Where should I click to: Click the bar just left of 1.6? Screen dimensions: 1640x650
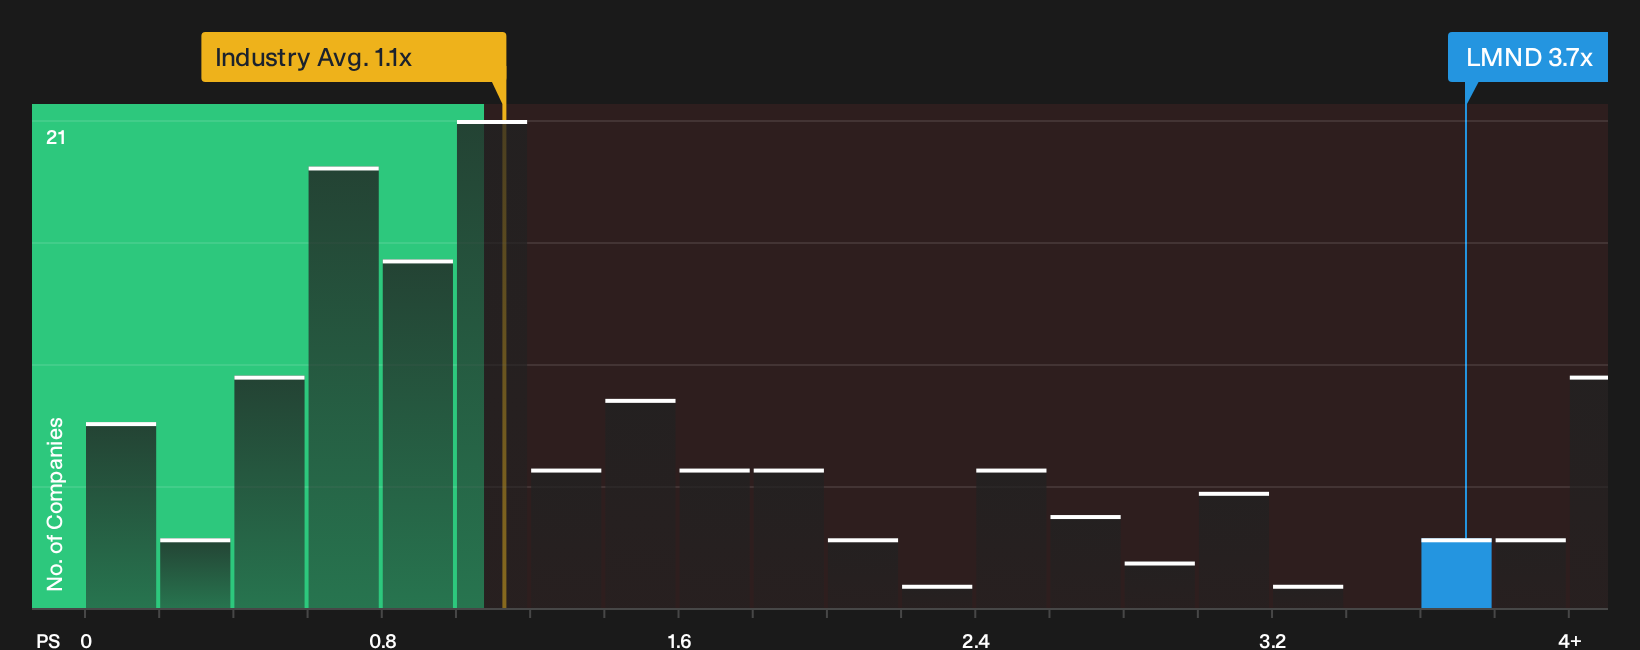point(640,504)
